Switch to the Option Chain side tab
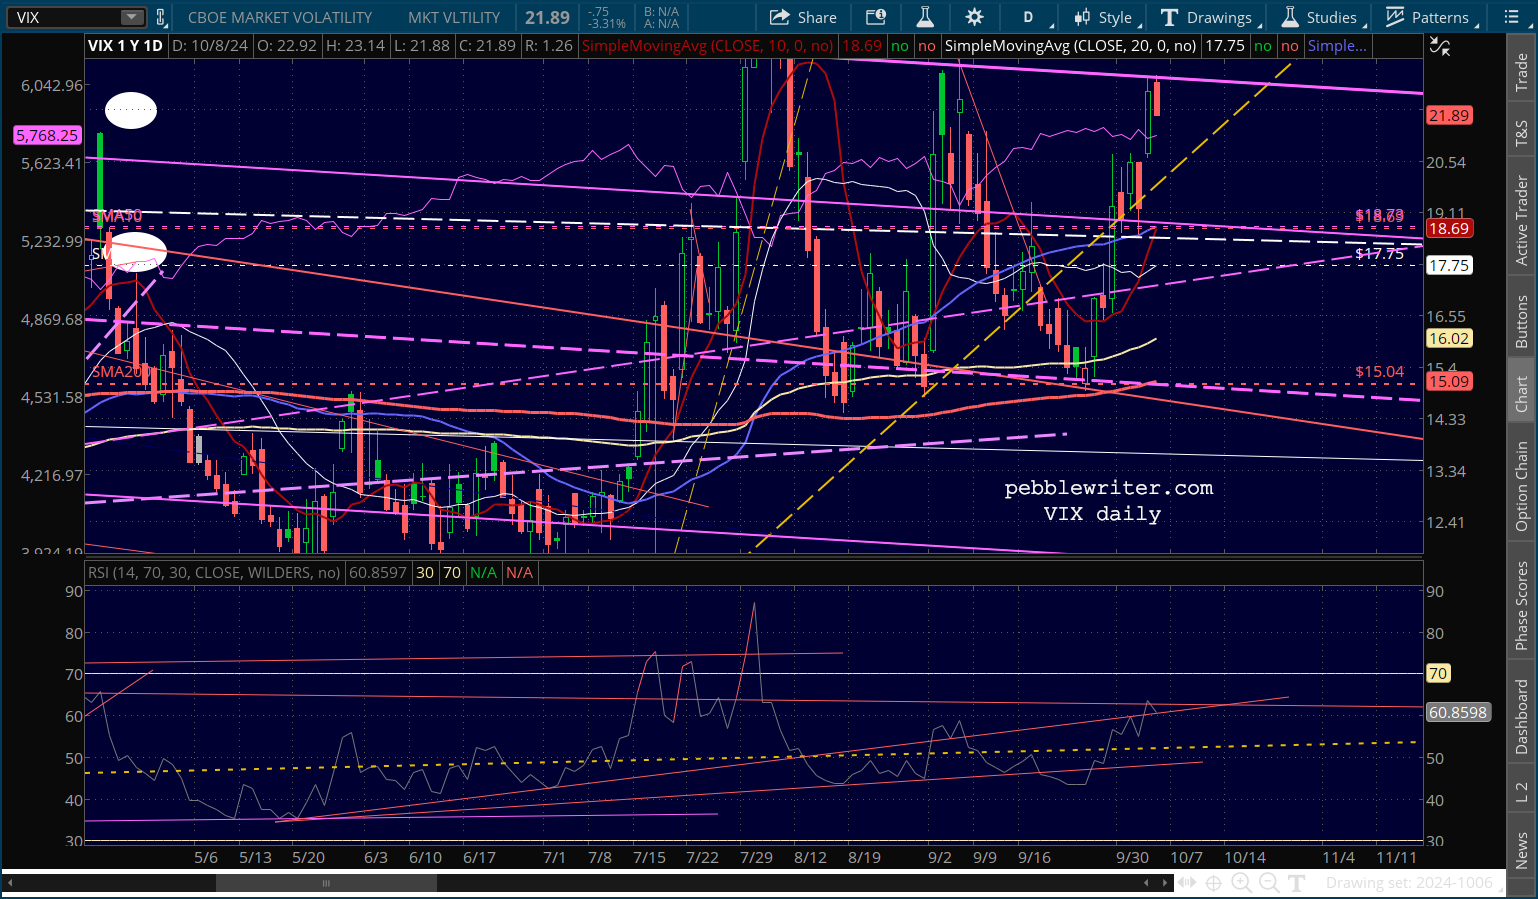The height and width of the screenshot is (899, 1538). [x=1521, y=486]
